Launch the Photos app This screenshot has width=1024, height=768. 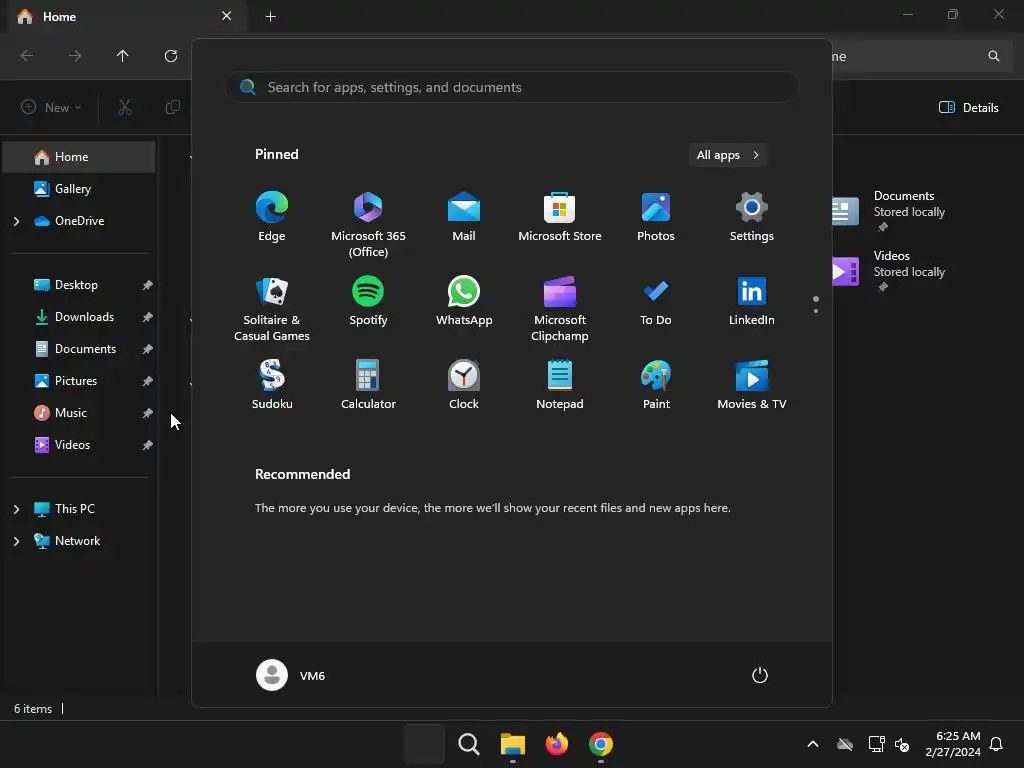[x=656, y=217]
